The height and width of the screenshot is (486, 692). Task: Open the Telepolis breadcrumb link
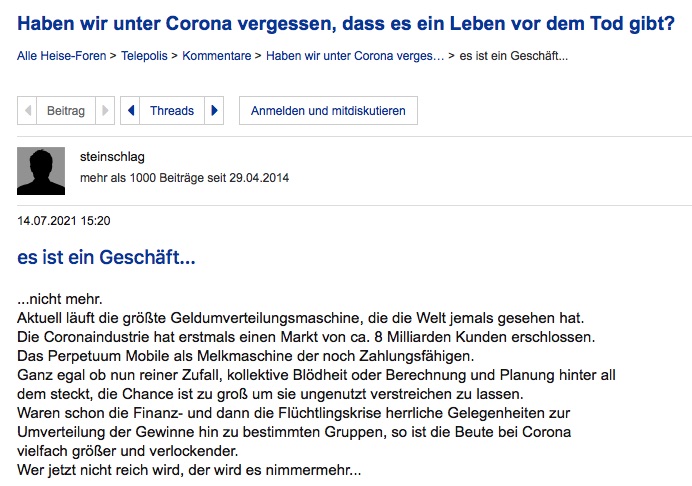145,56
